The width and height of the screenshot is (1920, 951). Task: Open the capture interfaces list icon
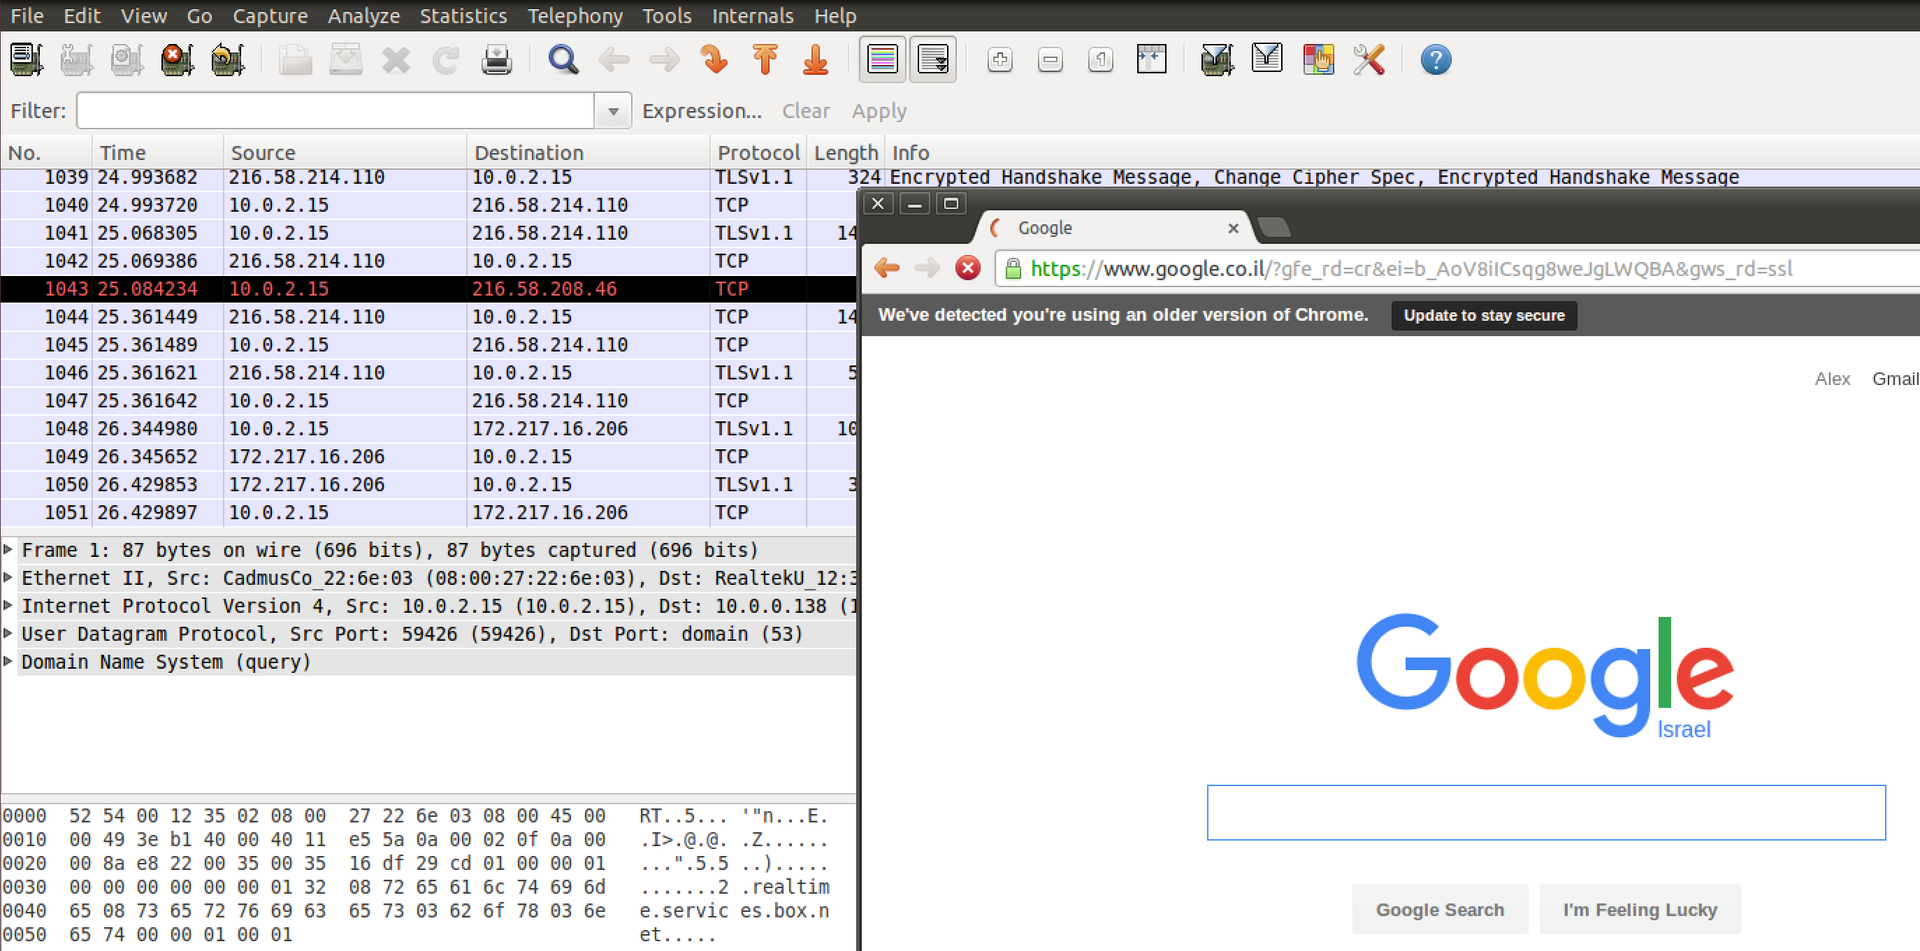tap(26, 60)
